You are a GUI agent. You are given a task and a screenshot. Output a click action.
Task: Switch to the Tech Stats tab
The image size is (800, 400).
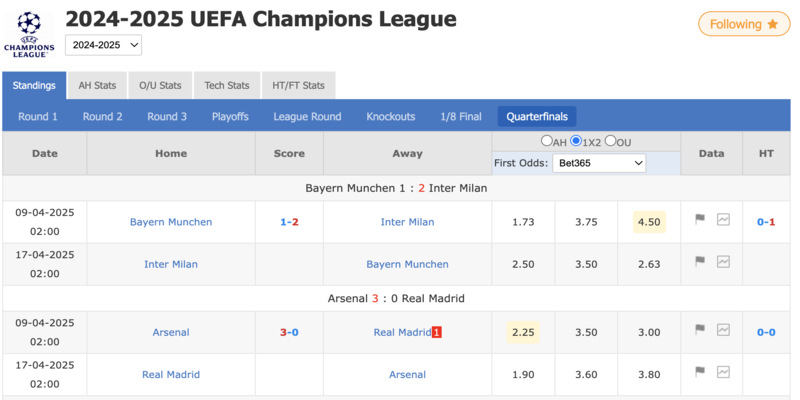pyautogui.click(x=226, y=86)
